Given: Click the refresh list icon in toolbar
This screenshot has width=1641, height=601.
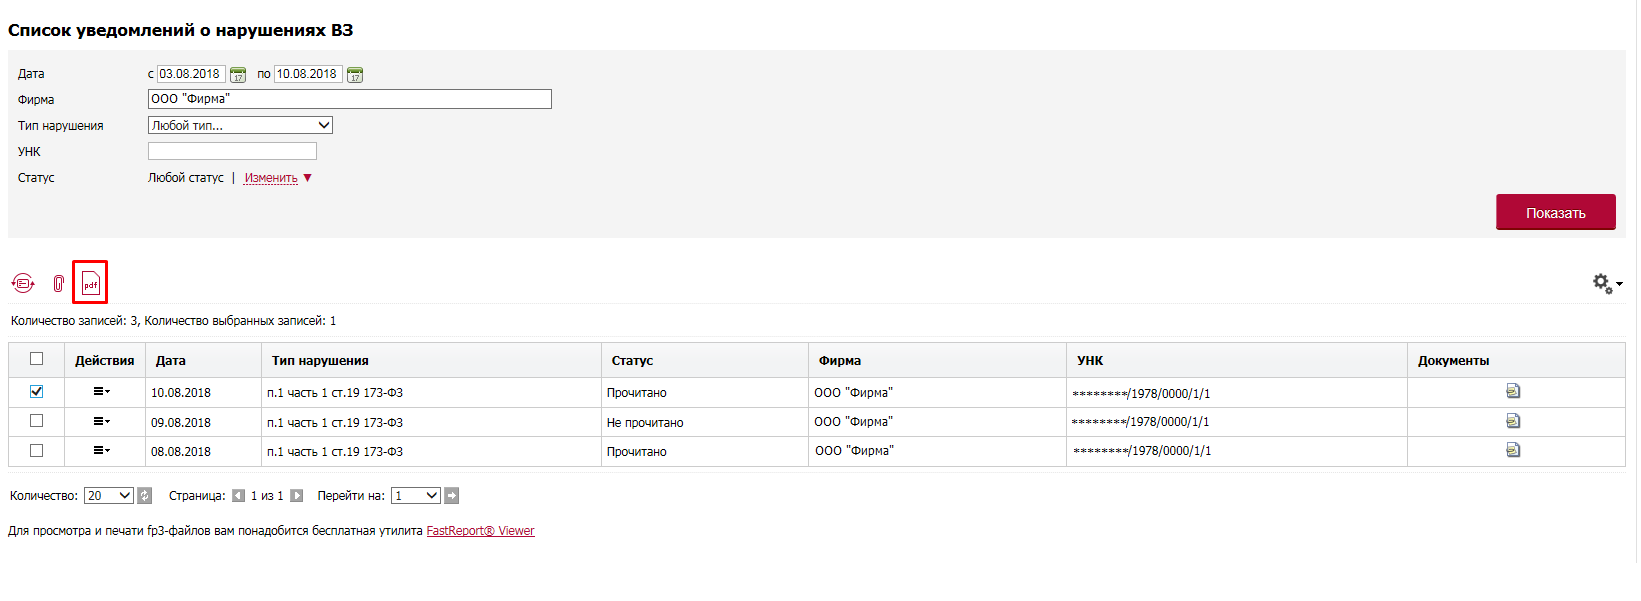Looking at the screenshot, I should tap(23, 284).
